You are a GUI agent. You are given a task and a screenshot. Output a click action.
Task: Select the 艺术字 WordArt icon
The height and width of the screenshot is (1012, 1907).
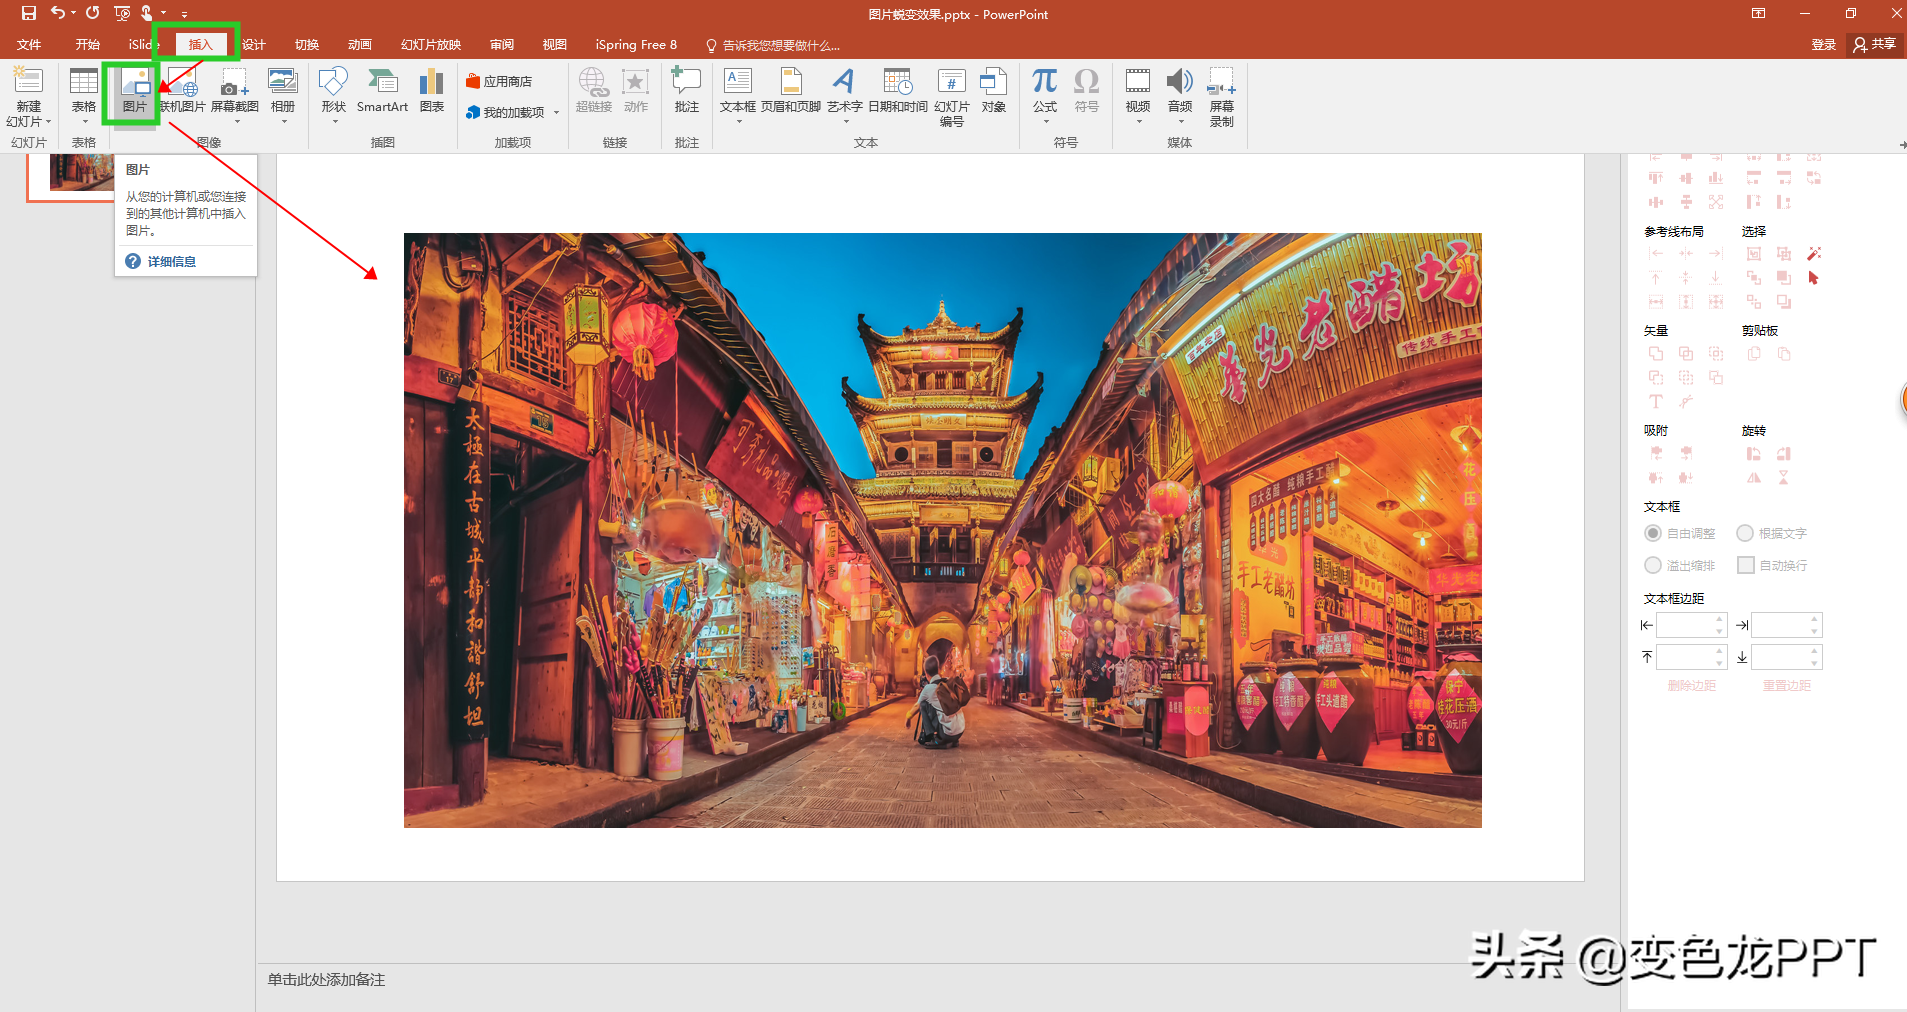tap(844, 92)
